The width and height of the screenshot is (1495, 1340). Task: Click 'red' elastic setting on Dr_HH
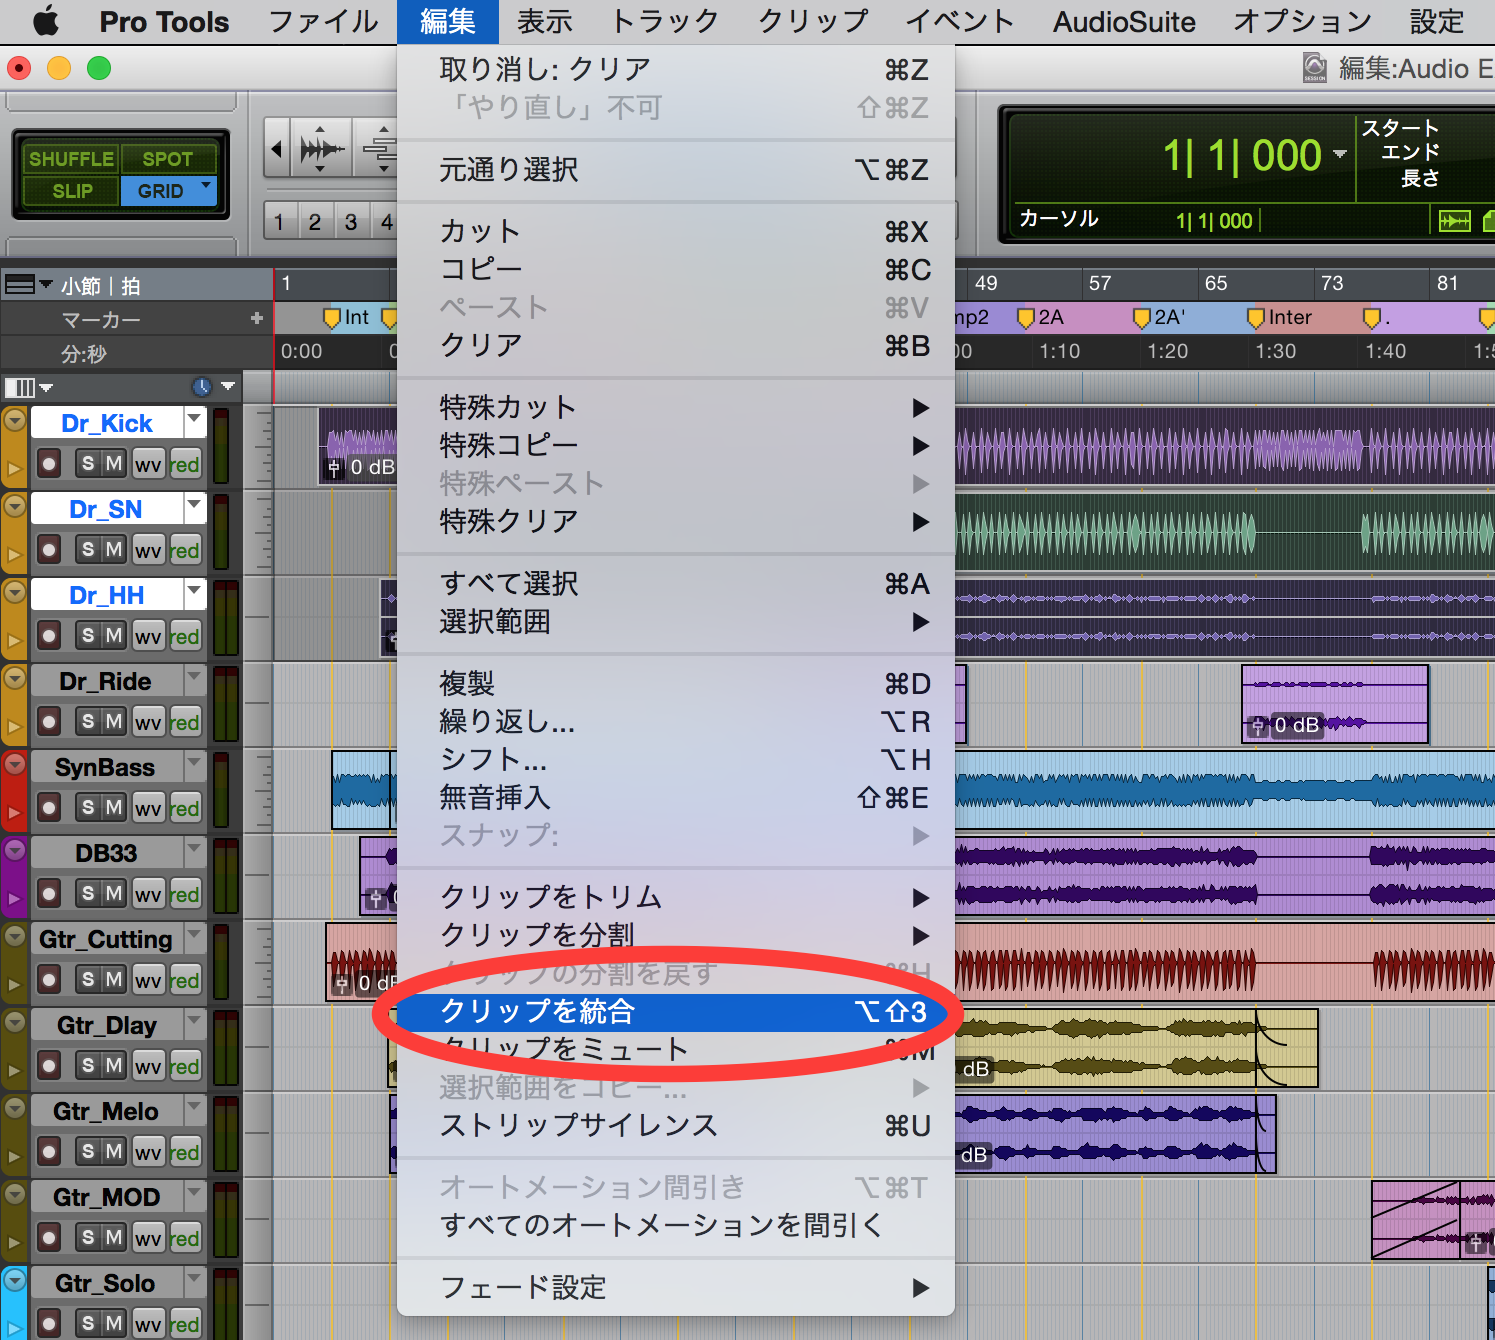[184, 636]
